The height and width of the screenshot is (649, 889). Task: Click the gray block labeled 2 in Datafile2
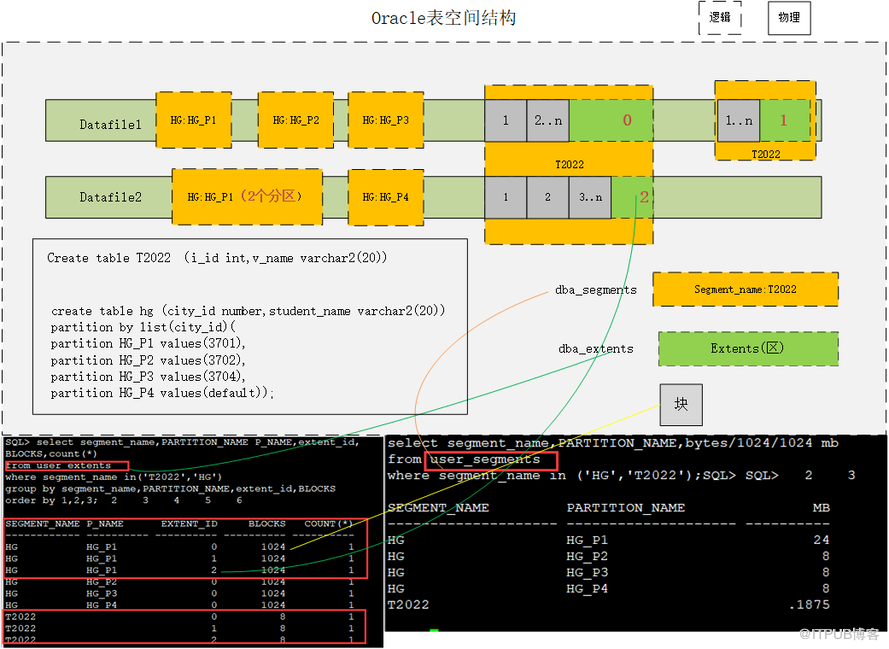click(548, 197)
